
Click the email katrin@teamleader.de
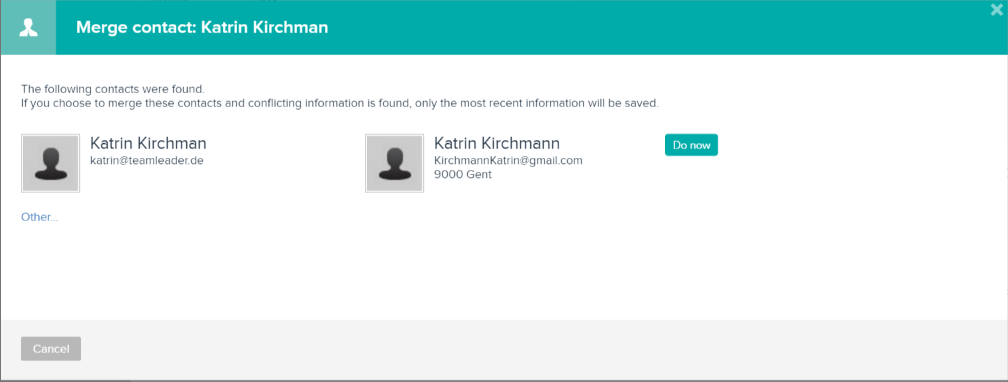pos(147,160)
